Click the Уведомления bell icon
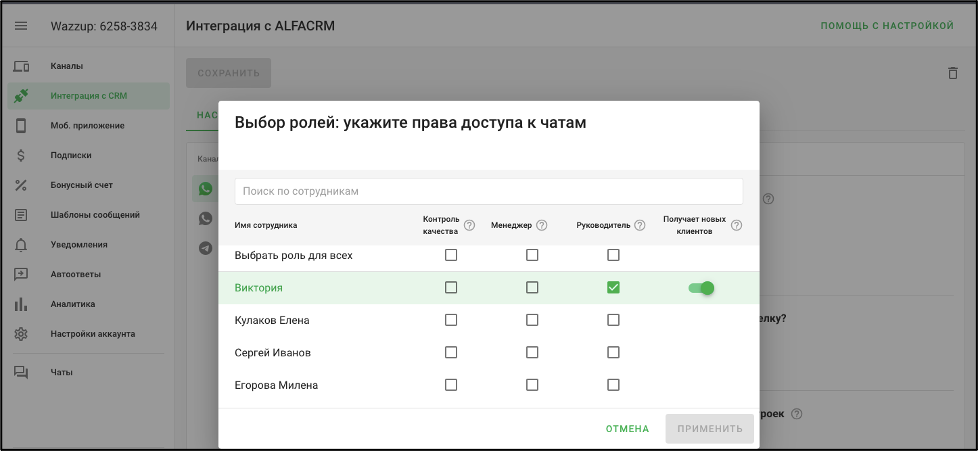979x452 pixels. tap(21, 244)
